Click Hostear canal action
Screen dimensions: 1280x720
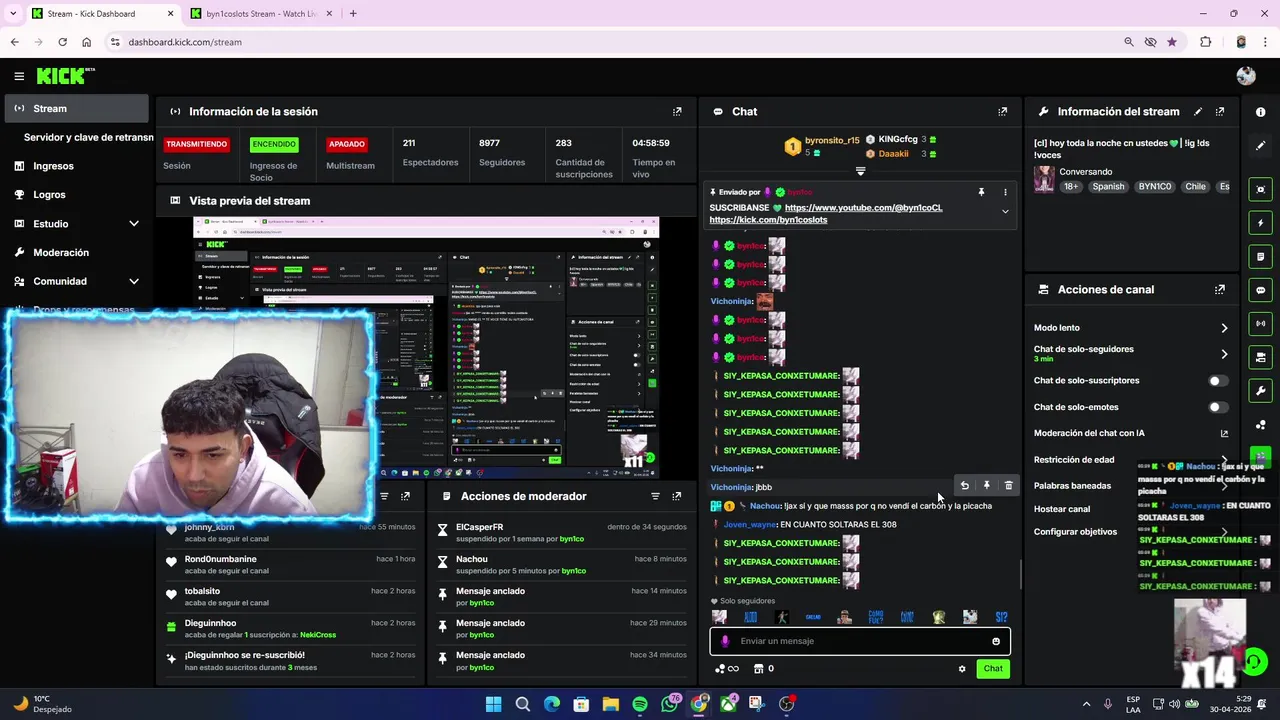[1062, 509]
